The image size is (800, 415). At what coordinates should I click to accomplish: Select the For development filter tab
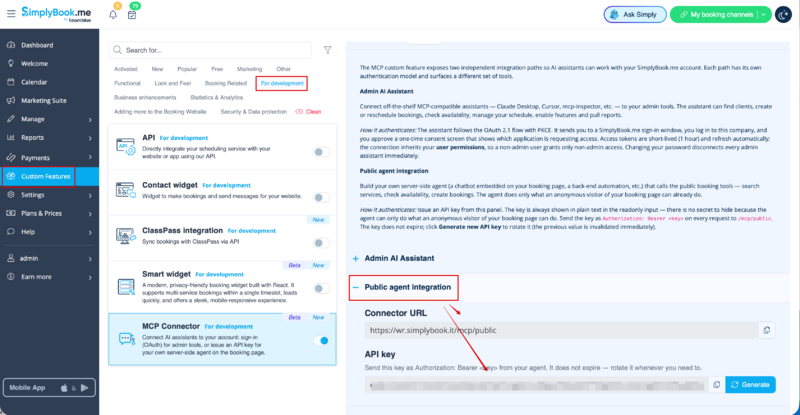click(282, 83)
